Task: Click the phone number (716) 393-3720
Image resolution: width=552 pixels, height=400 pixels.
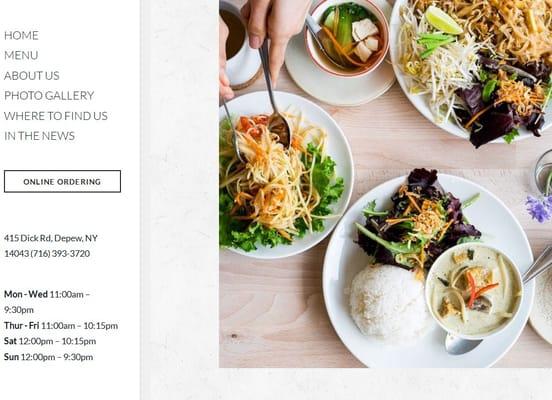Action: click(x=60, y=254)
